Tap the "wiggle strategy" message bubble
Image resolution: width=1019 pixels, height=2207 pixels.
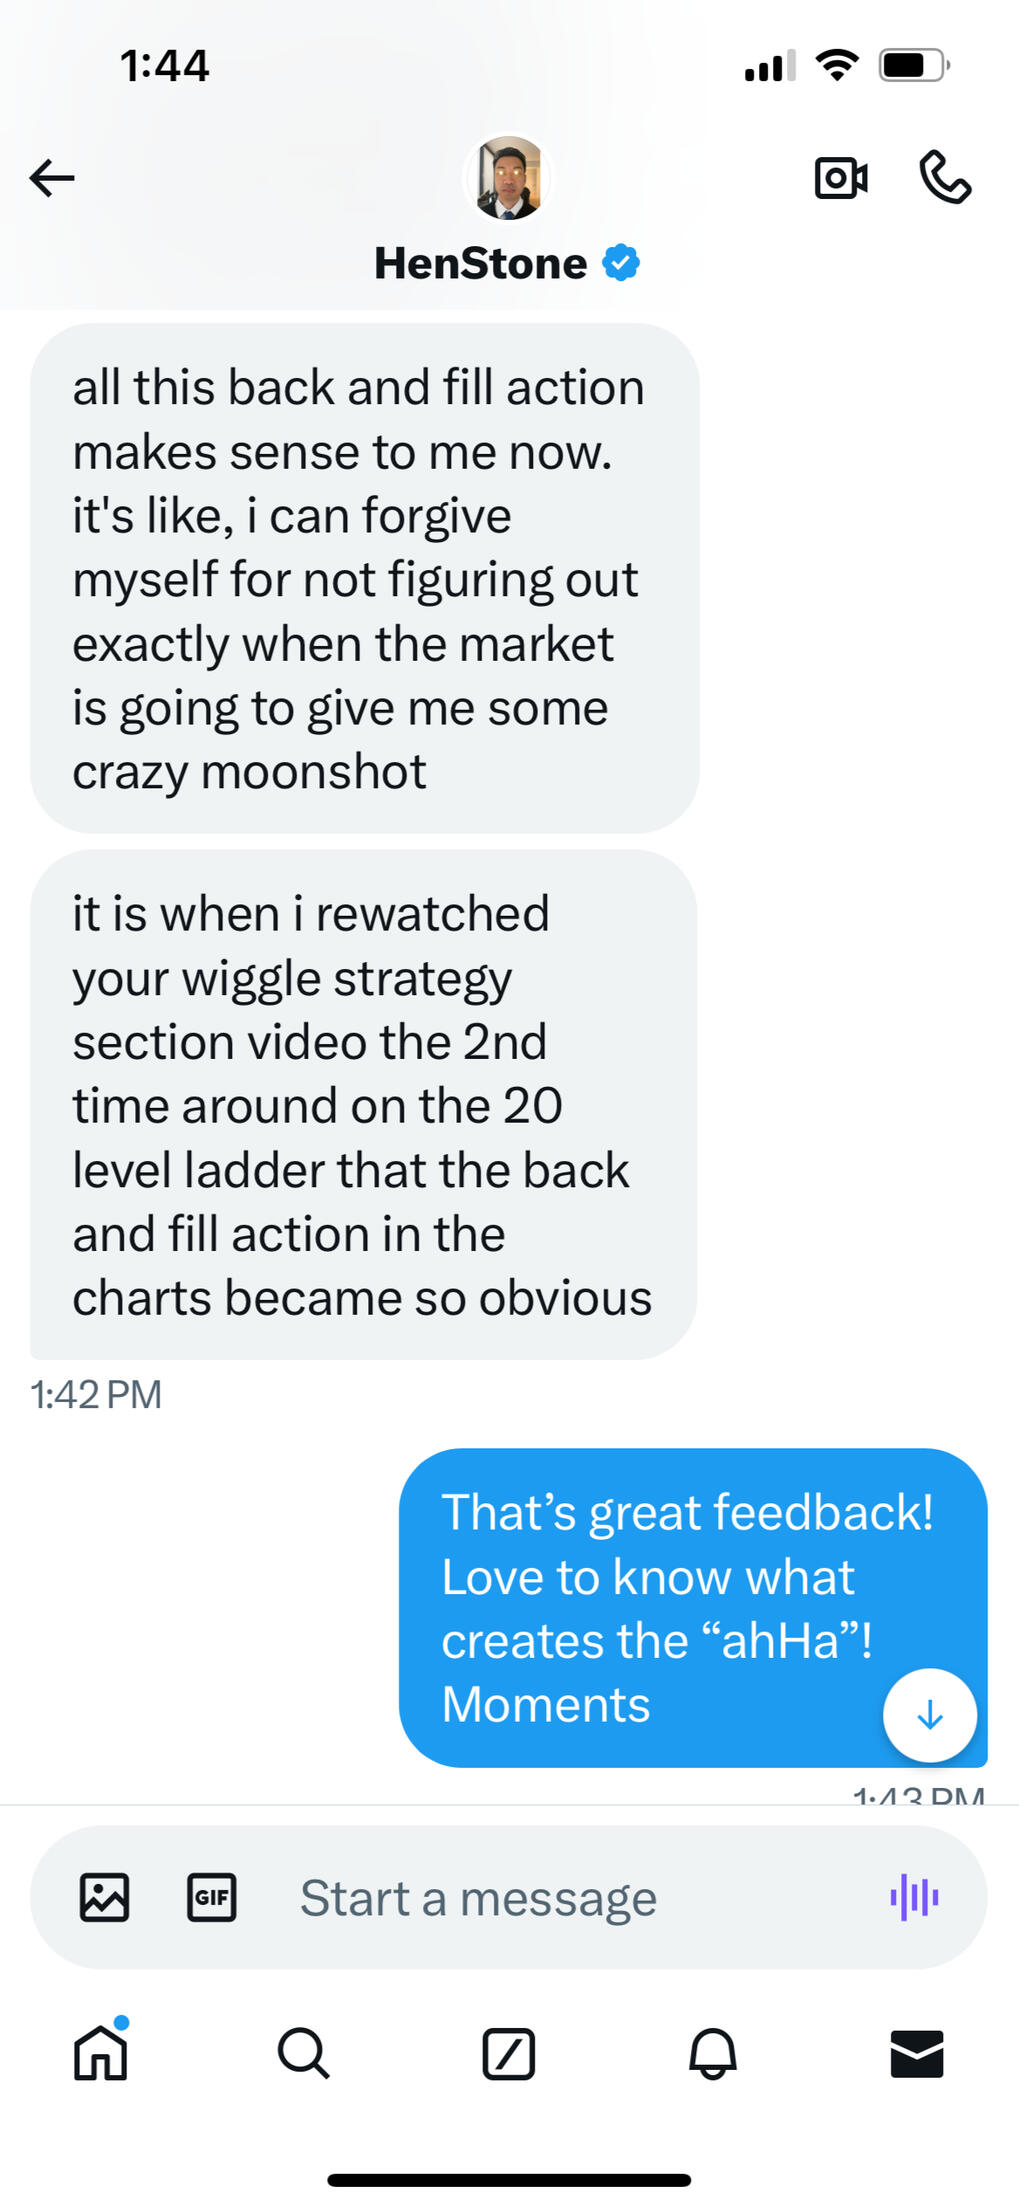(364, 1104)
